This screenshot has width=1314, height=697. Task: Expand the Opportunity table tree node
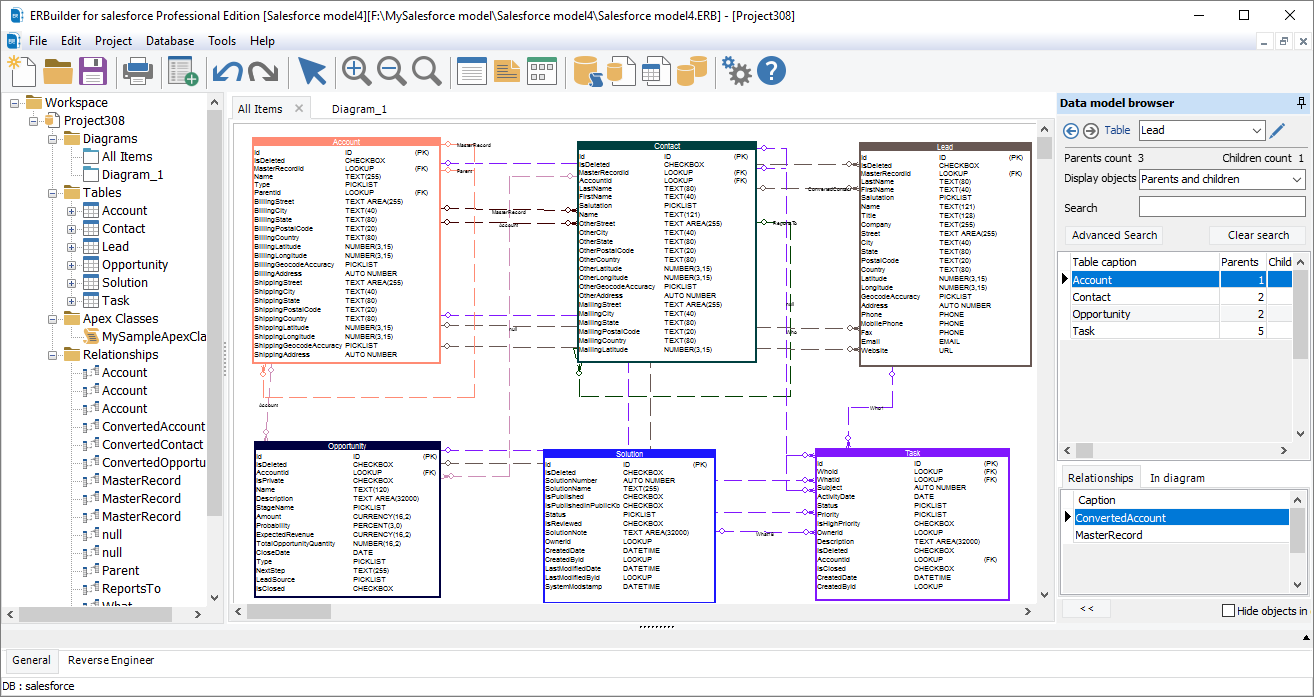[71, 265]
